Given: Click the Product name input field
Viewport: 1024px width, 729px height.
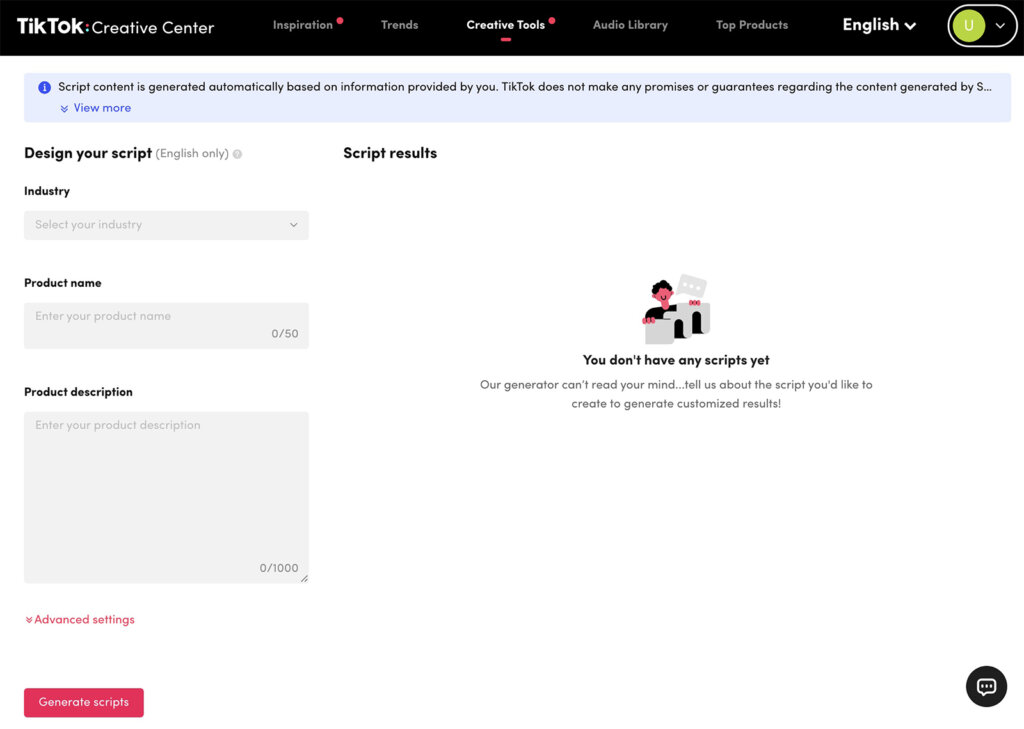Looking at the screenshot, I should click(x=166, y=325).
